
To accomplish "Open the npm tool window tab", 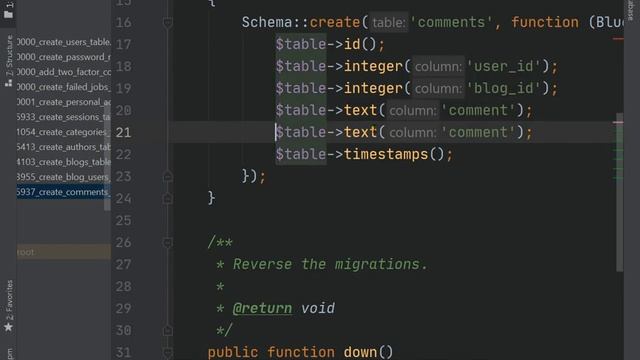I will coord(9,353).
